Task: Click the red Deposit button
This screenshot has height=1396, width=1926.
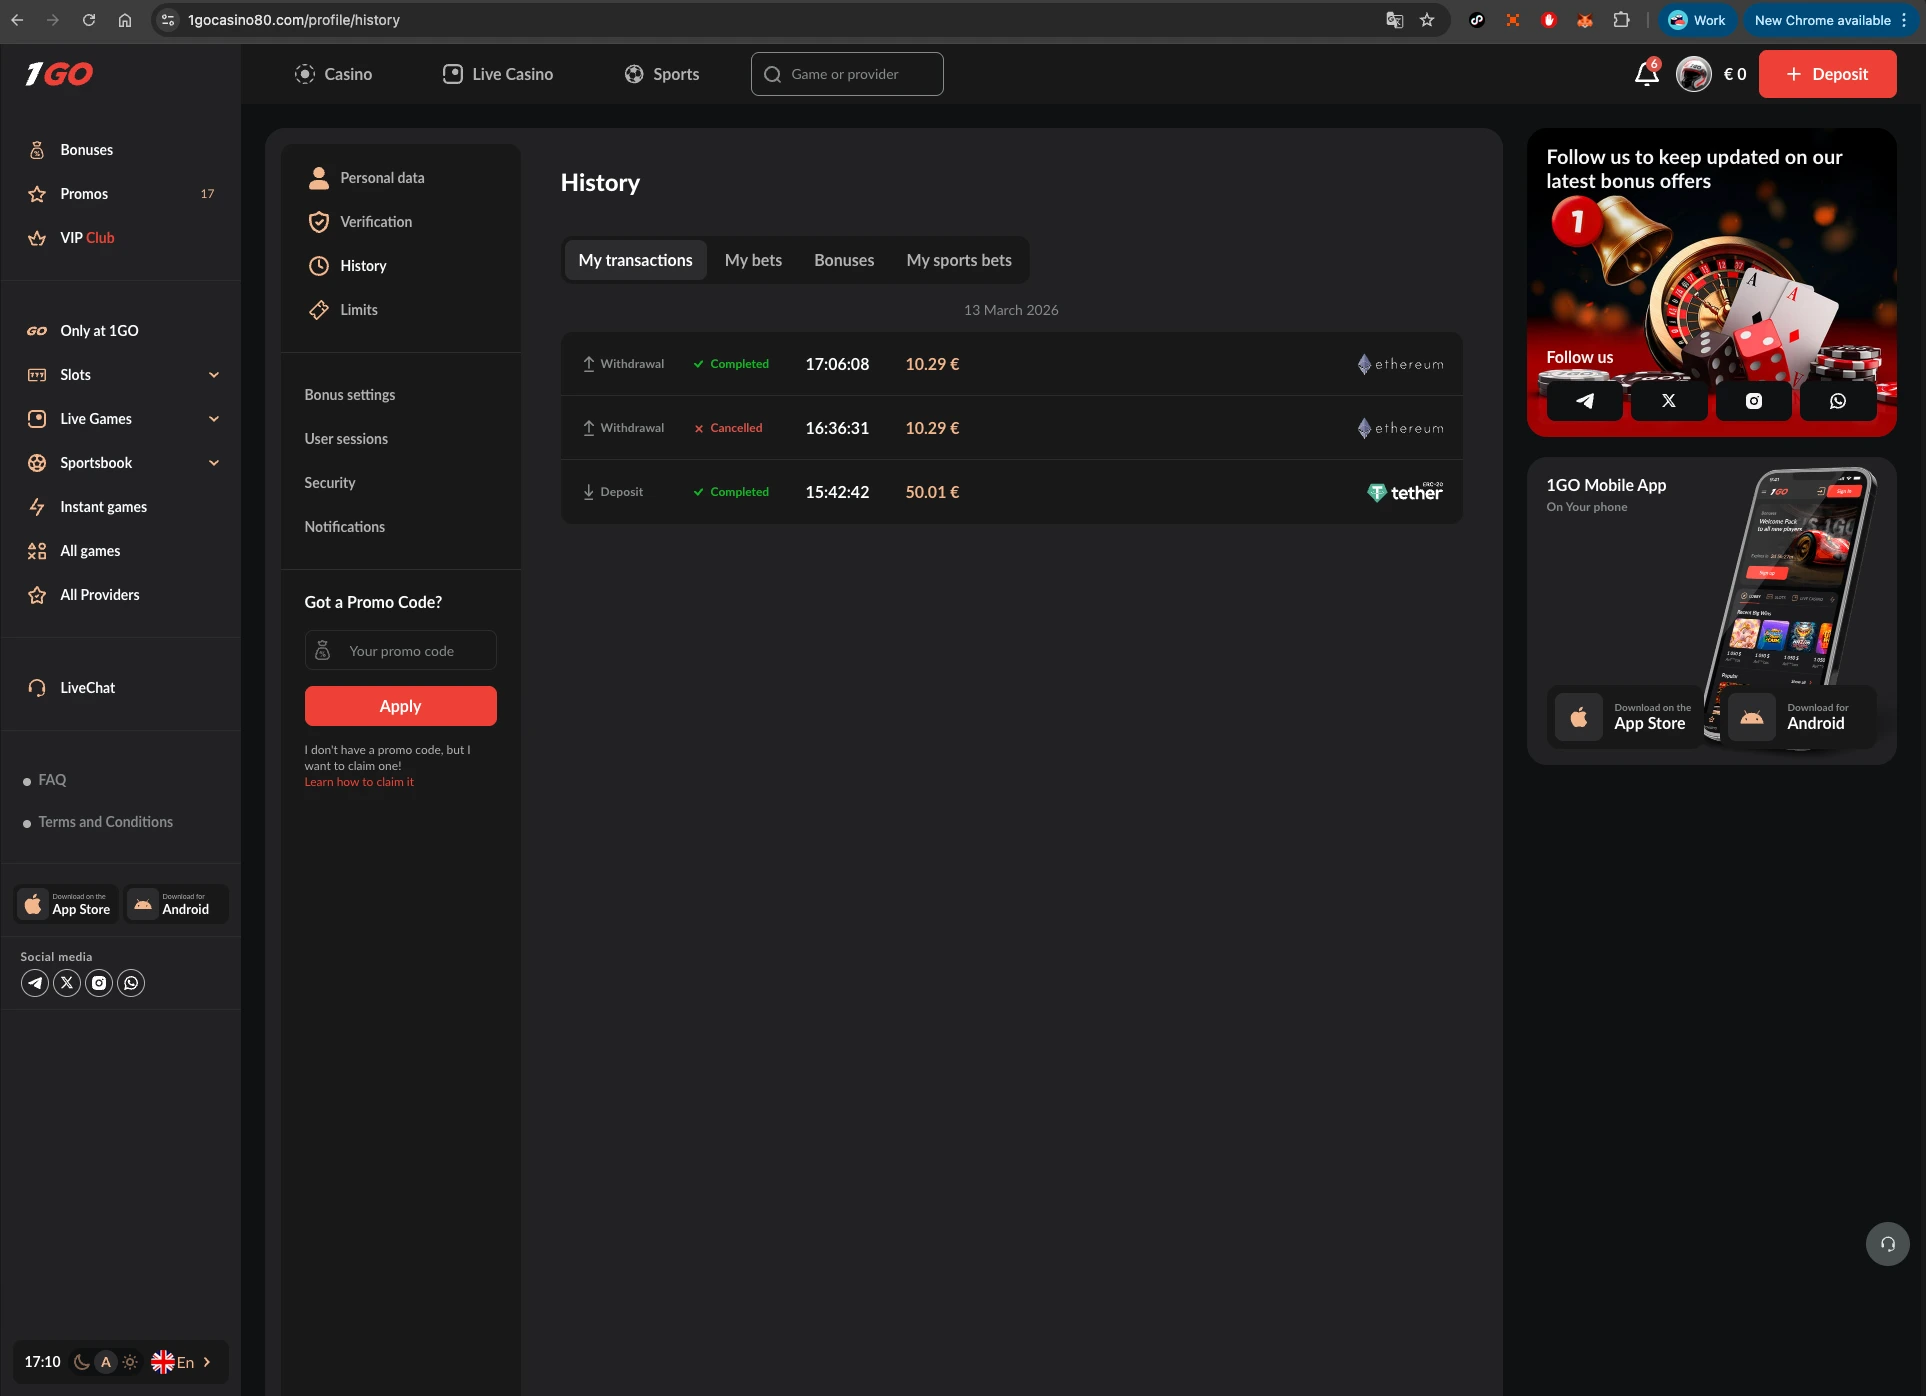Action: tap(1827, 74)
